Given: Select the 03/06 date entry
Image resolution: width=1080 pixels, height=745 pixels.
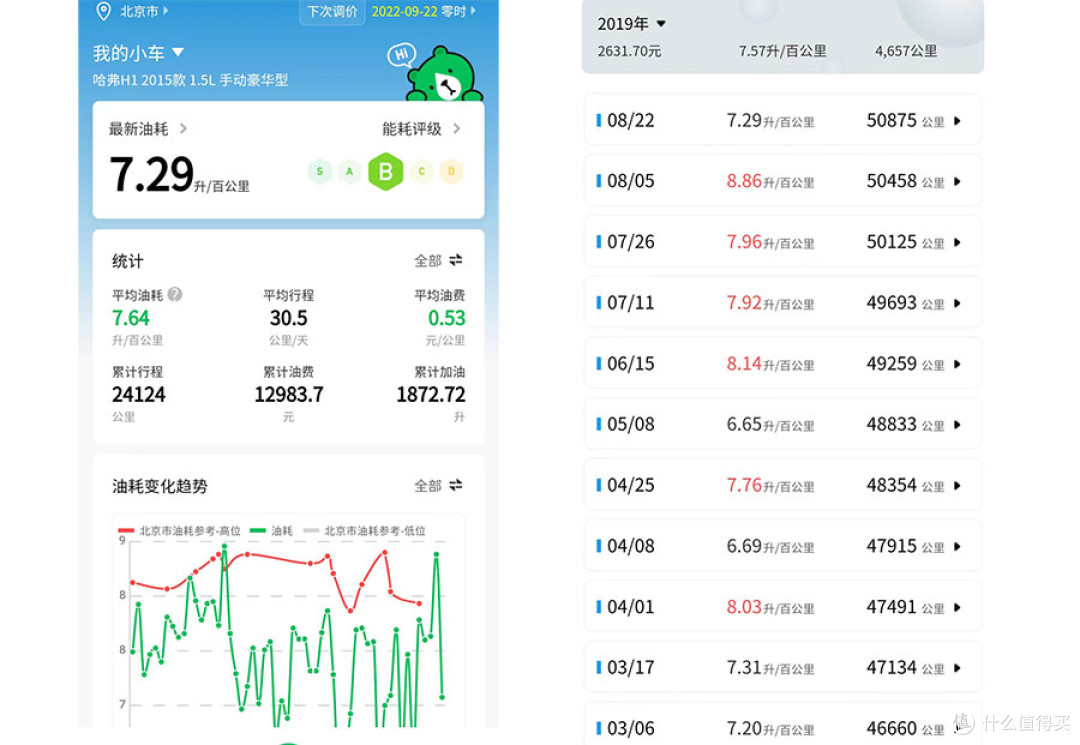Looking at the screenshot, I should (630, 728).
